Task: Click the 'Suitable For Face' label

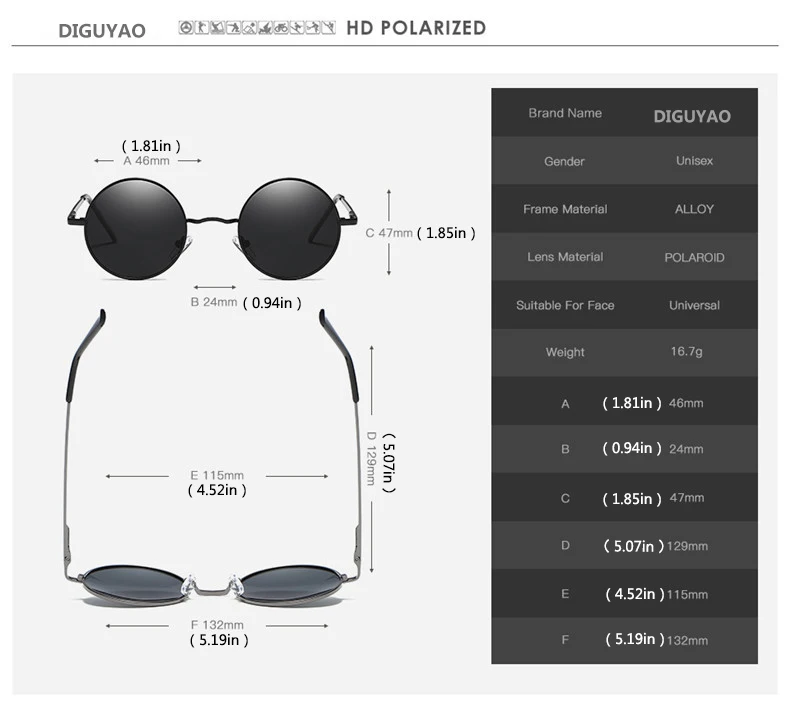Action: pyautogui.click(x=565, y=305)
